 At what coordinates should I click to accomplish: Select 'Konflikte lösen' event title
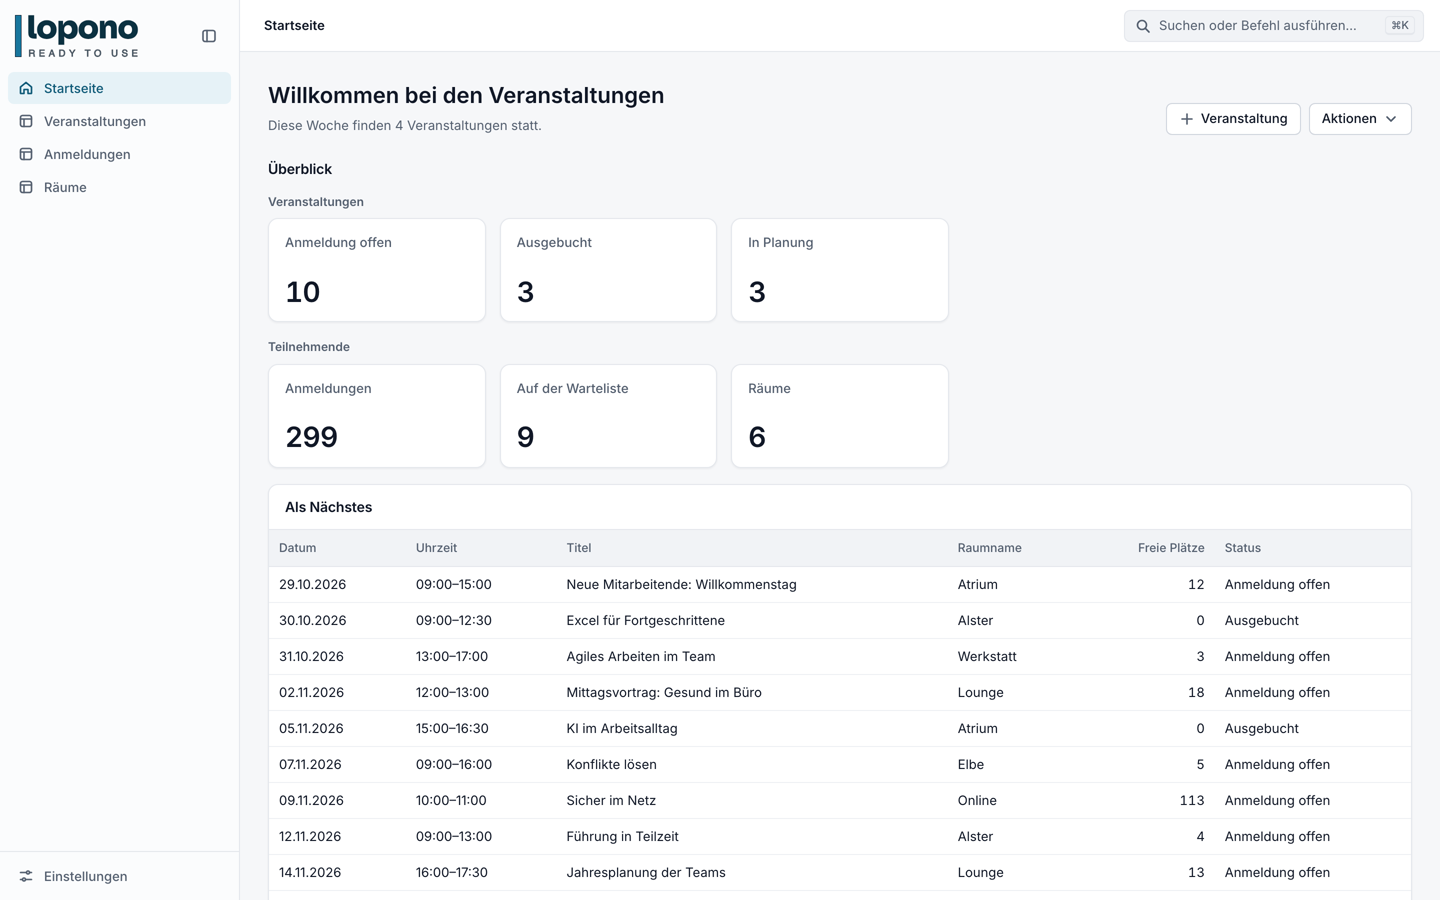[611, 765]
